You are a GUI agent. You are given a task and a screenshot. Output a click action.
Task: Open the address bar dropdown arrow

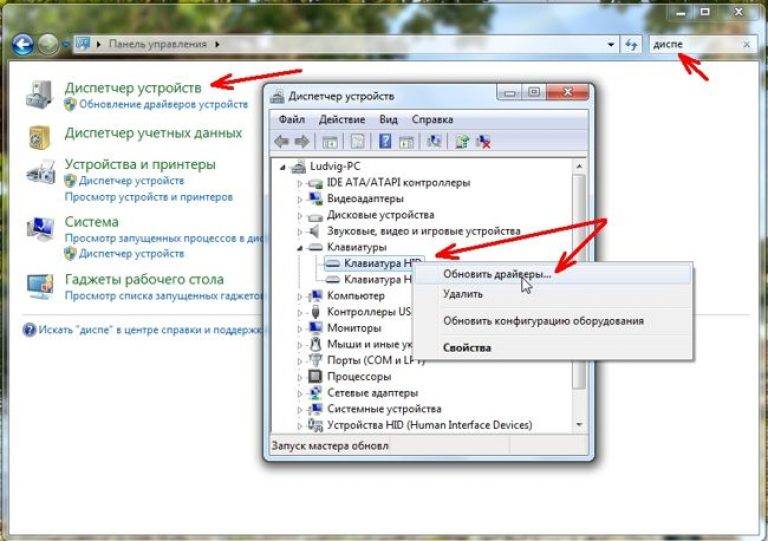(x=611, y=45)
